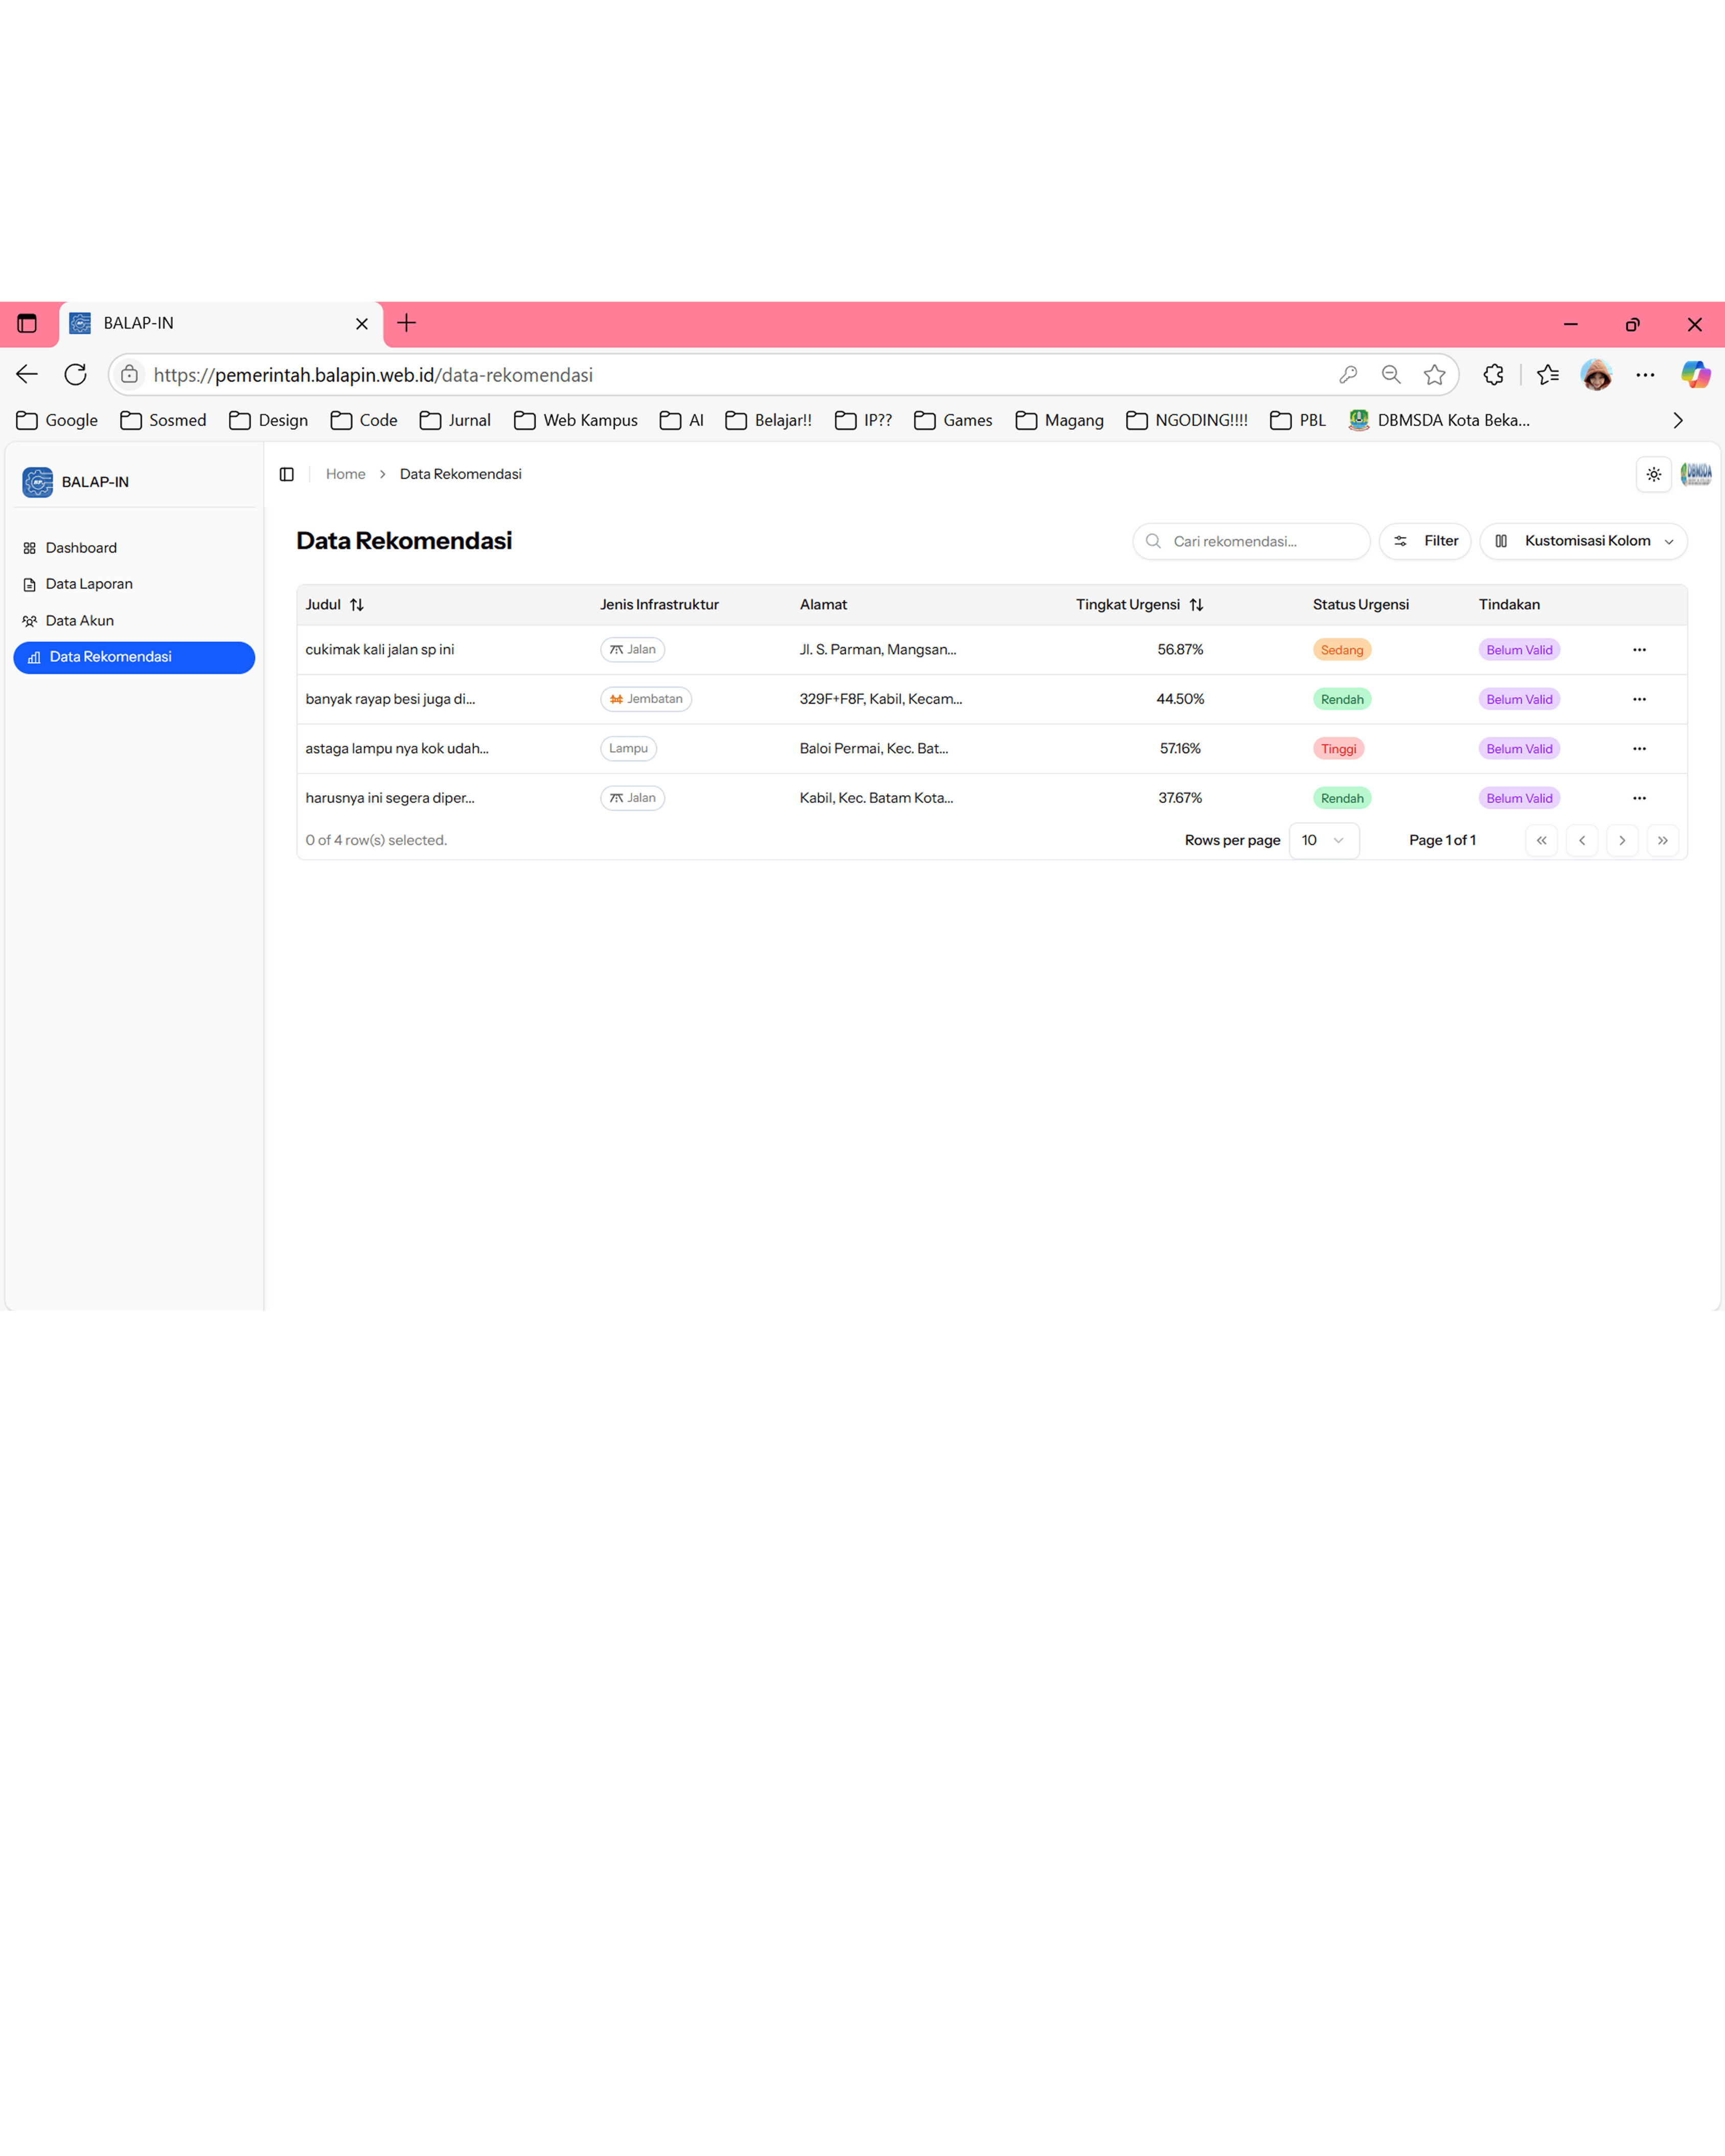Add page to favorites star icon

(x=1435, y=375)
